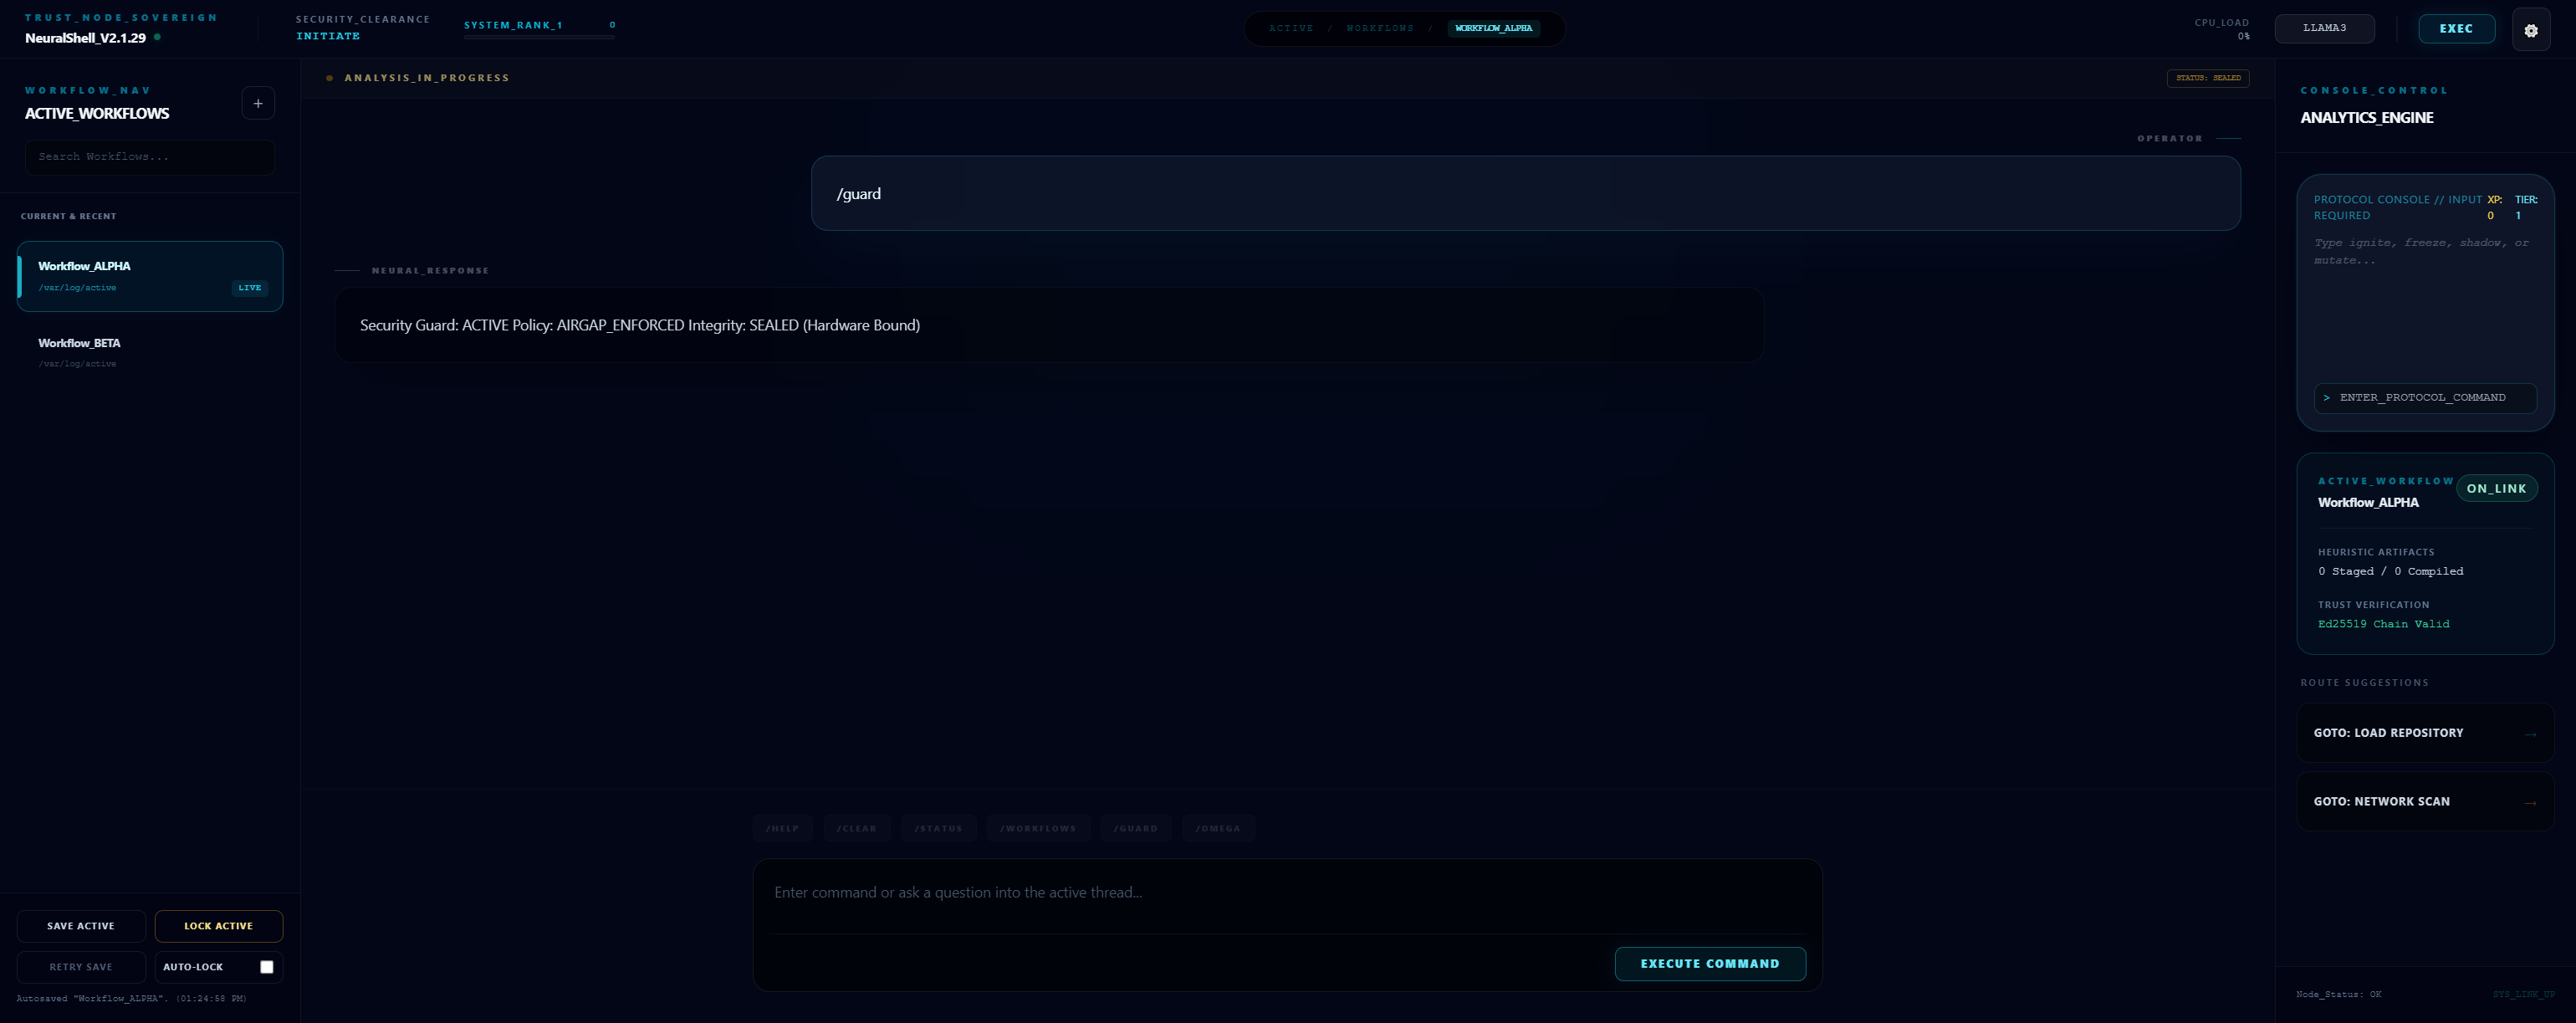The width and height of the screenshot is (2576, 1023).
Task: Click GOTO: LOAD REPOSITORY suggestion
Action: [x=2425, y=733]
